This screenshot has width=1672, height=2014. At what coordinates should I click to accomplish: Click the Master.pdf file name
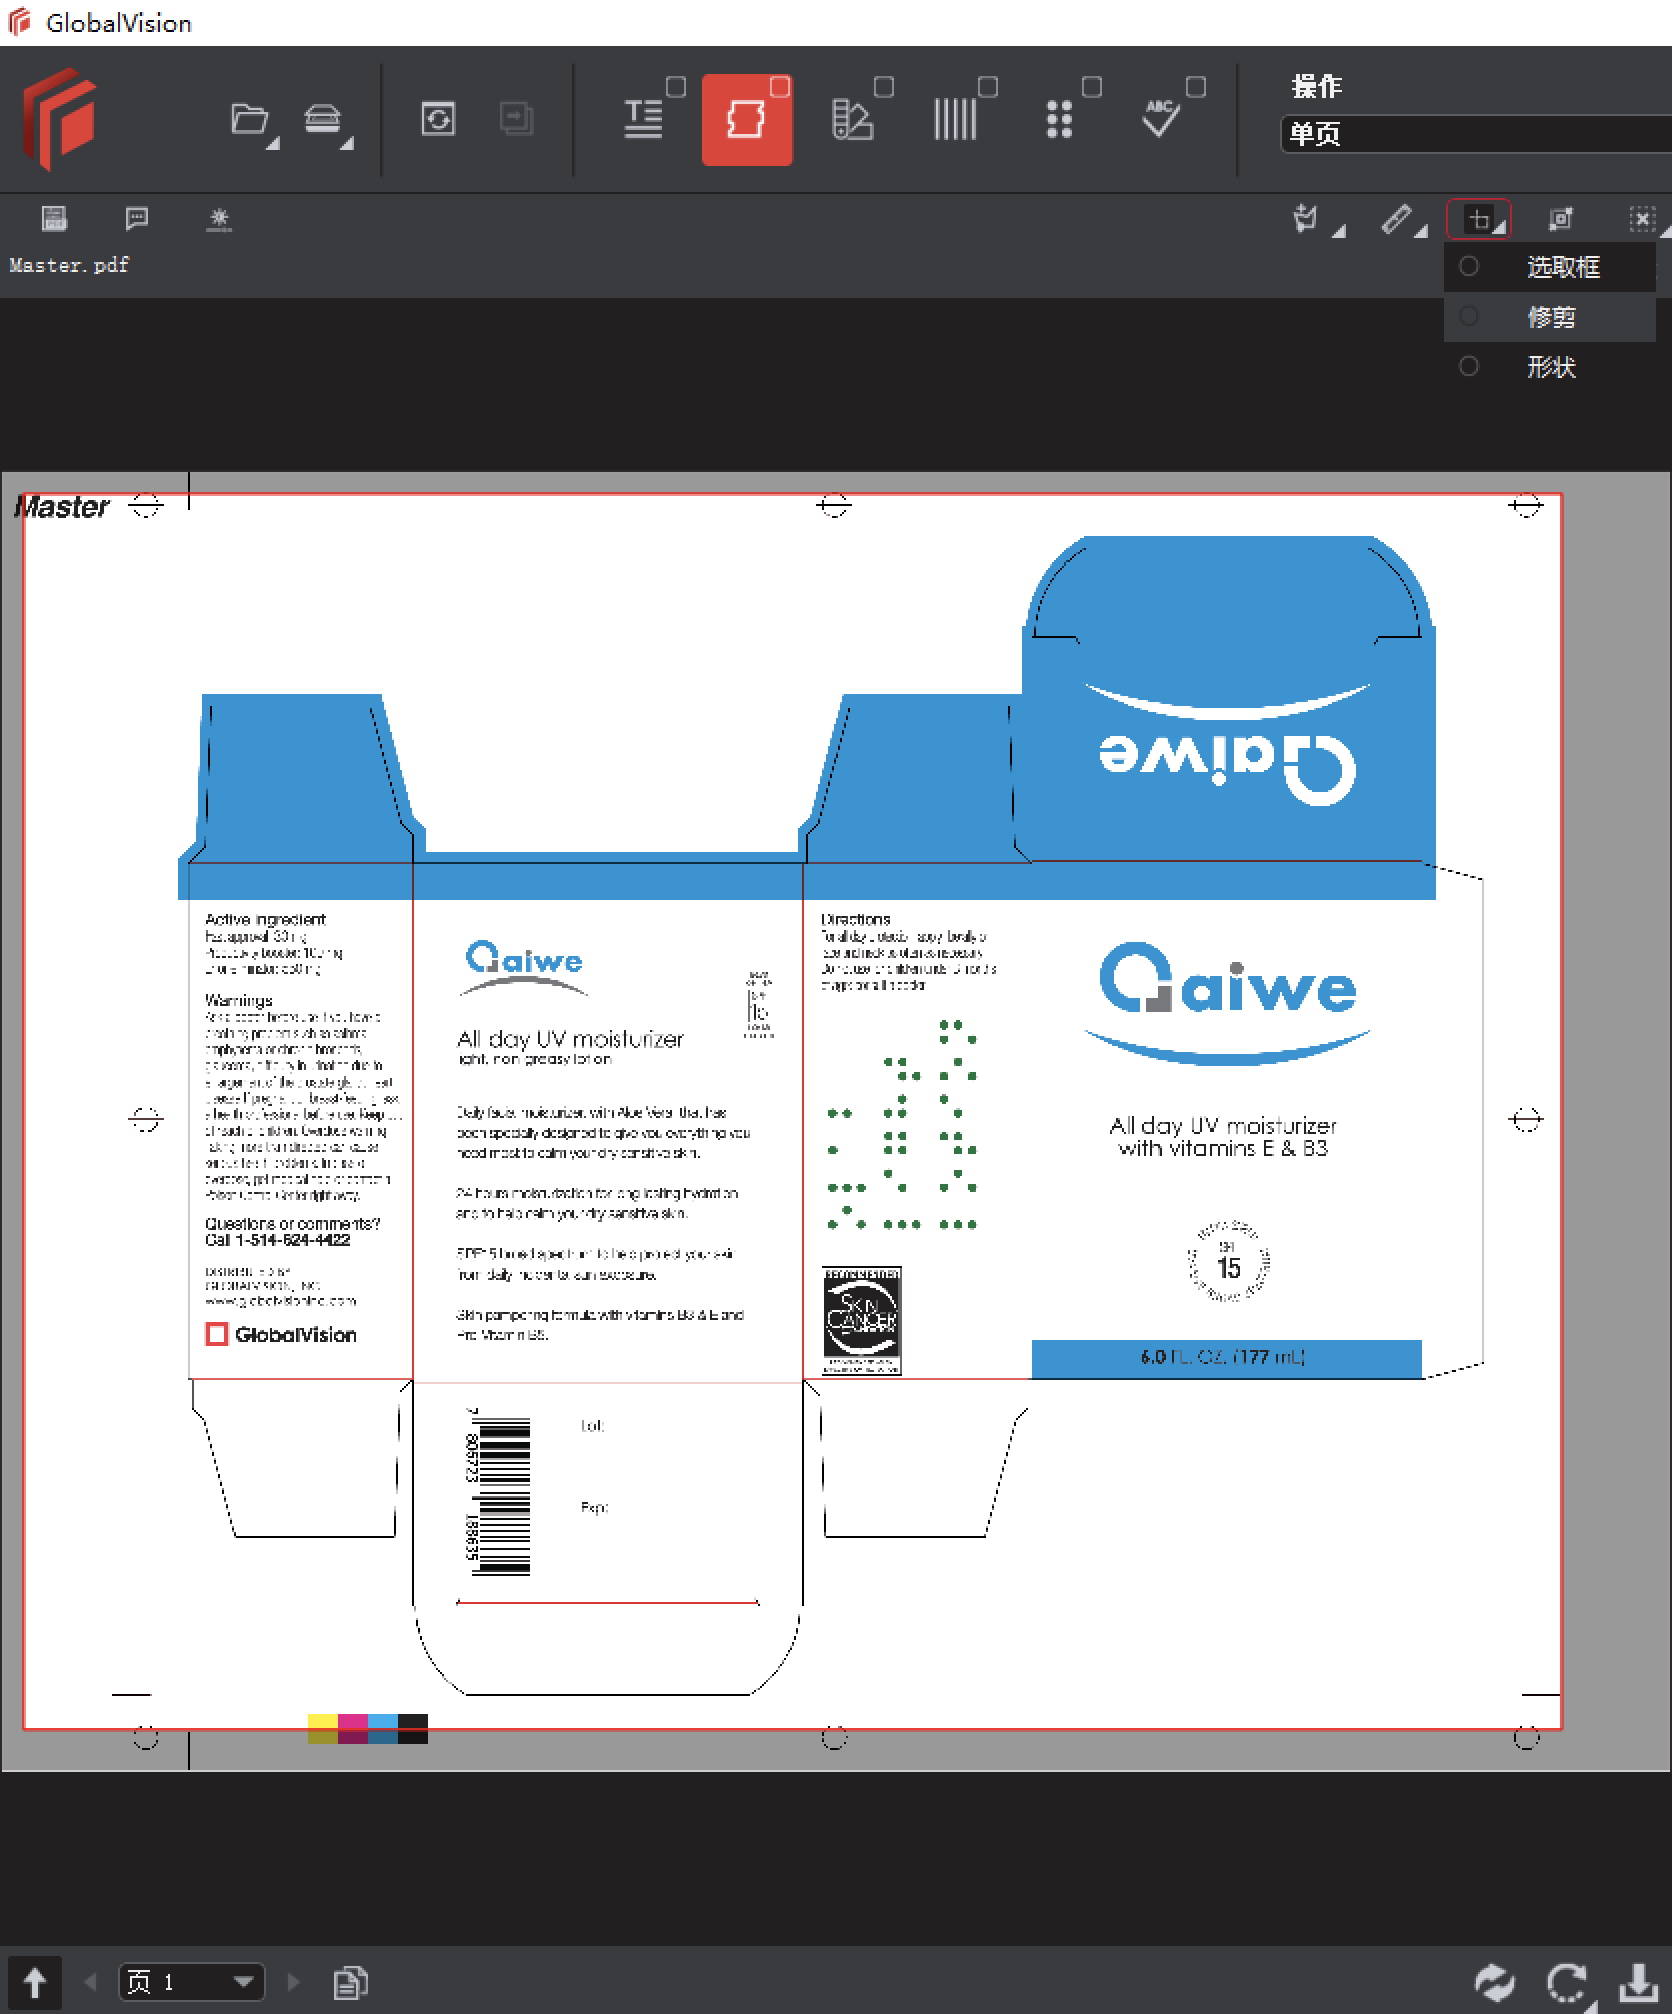69,265
